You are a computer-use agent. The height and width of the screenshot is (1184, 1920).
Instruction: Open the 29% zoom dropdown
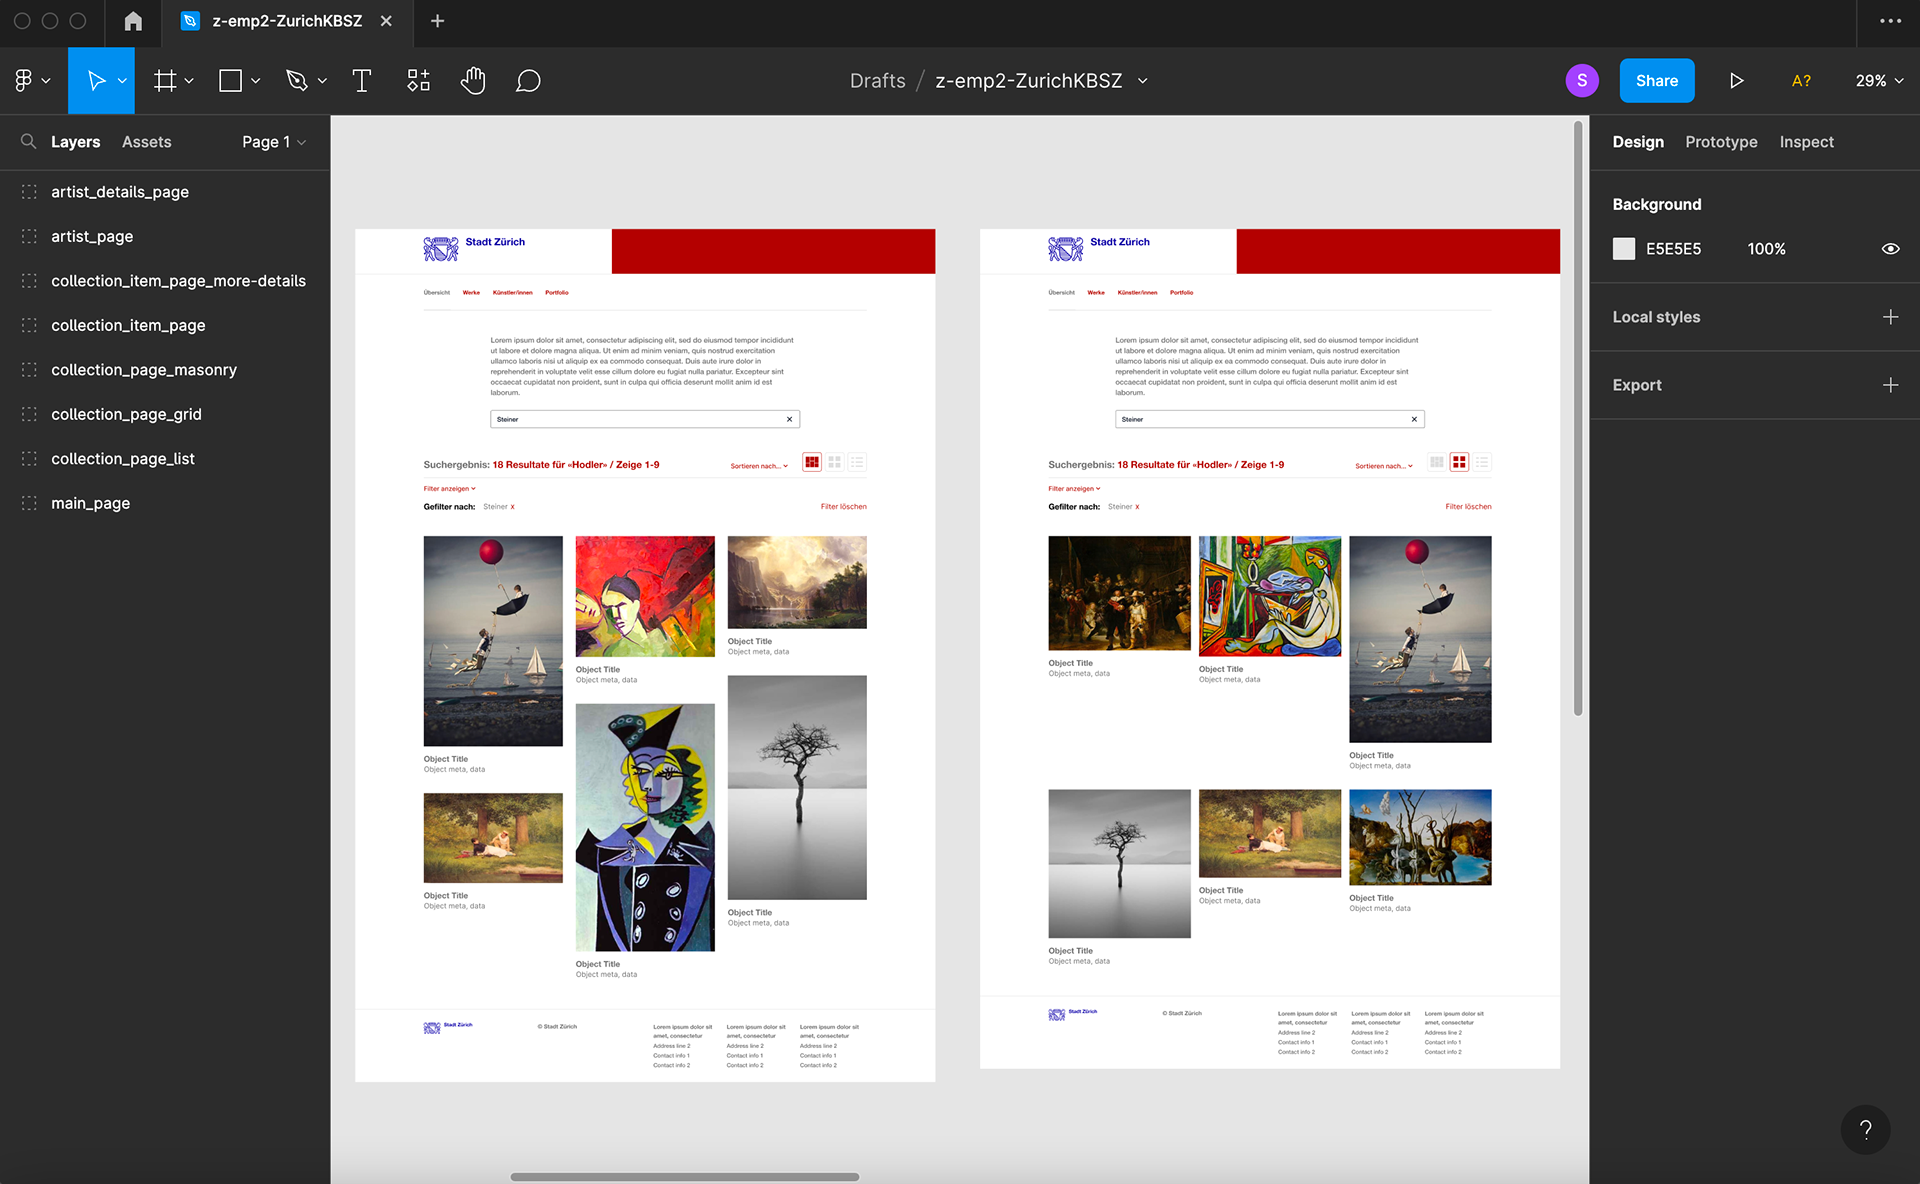pos(1879,81)
